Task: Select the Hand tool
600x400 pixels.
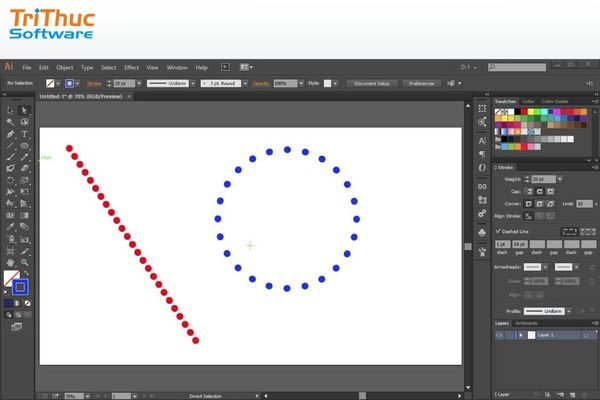Action: [10, 263]
